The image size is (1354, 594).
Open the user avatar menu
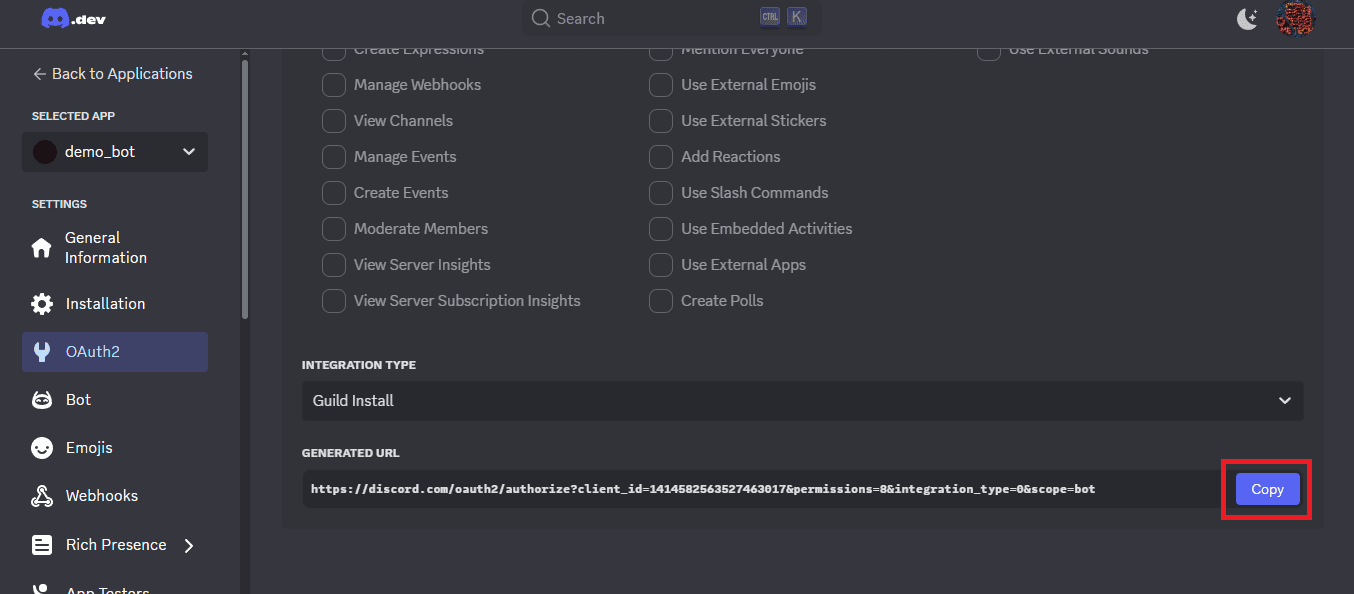click(x=1295, y=18)
